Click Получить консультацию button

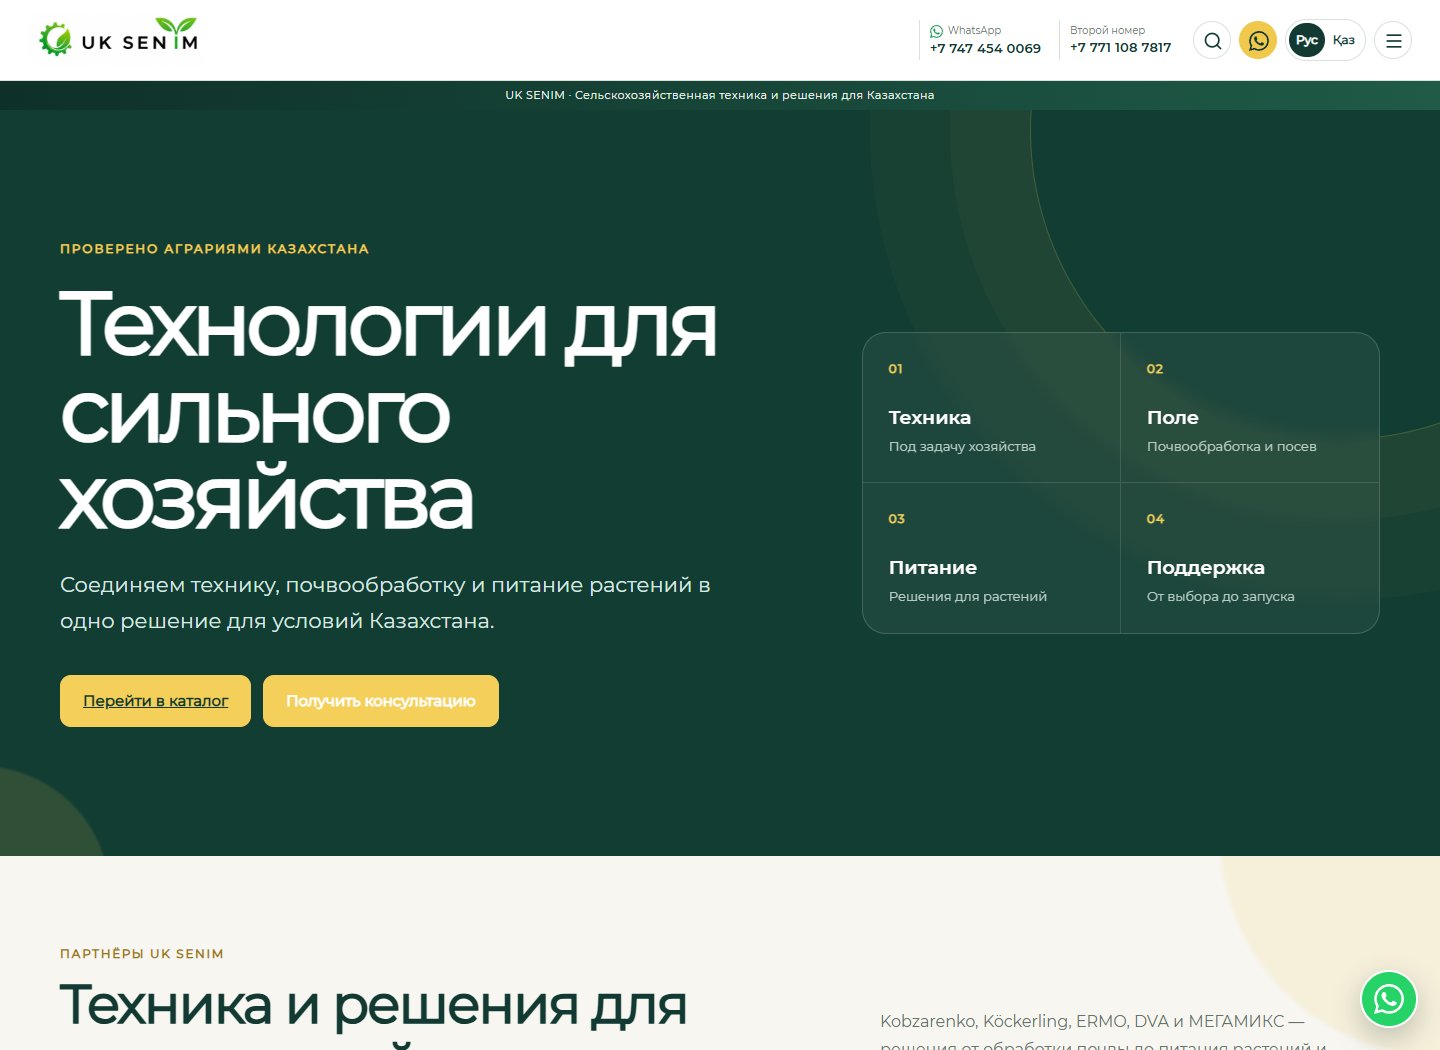pos(381,701)
